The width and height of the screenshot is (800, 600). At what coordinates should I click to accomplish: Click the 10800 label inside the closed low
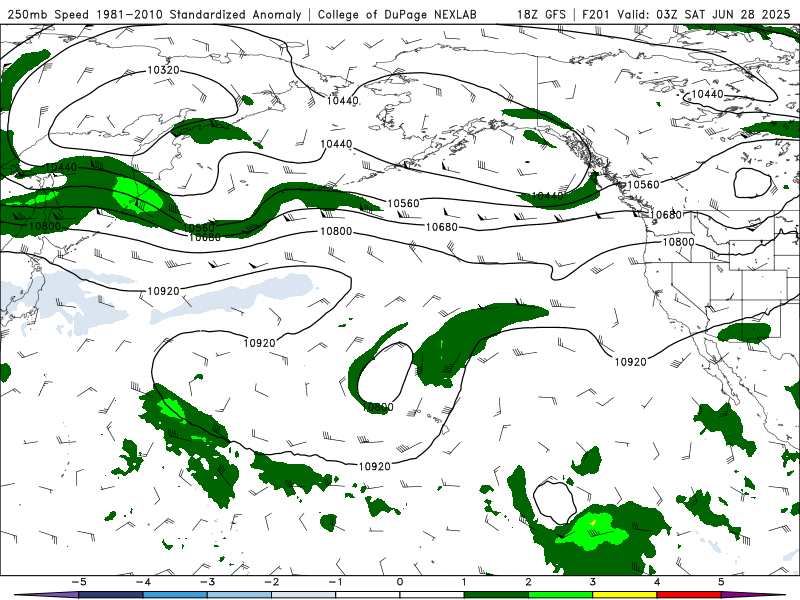point(378,407)
